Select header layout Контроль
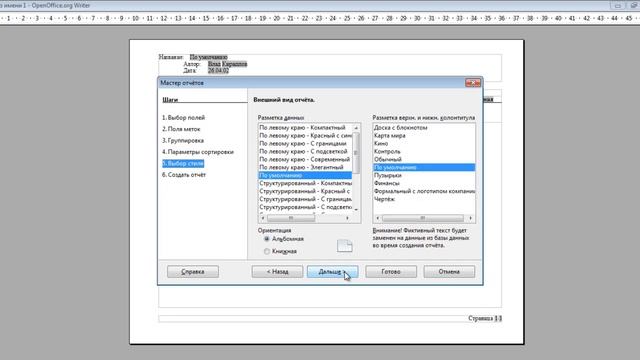640x360 pixels. 424,151
